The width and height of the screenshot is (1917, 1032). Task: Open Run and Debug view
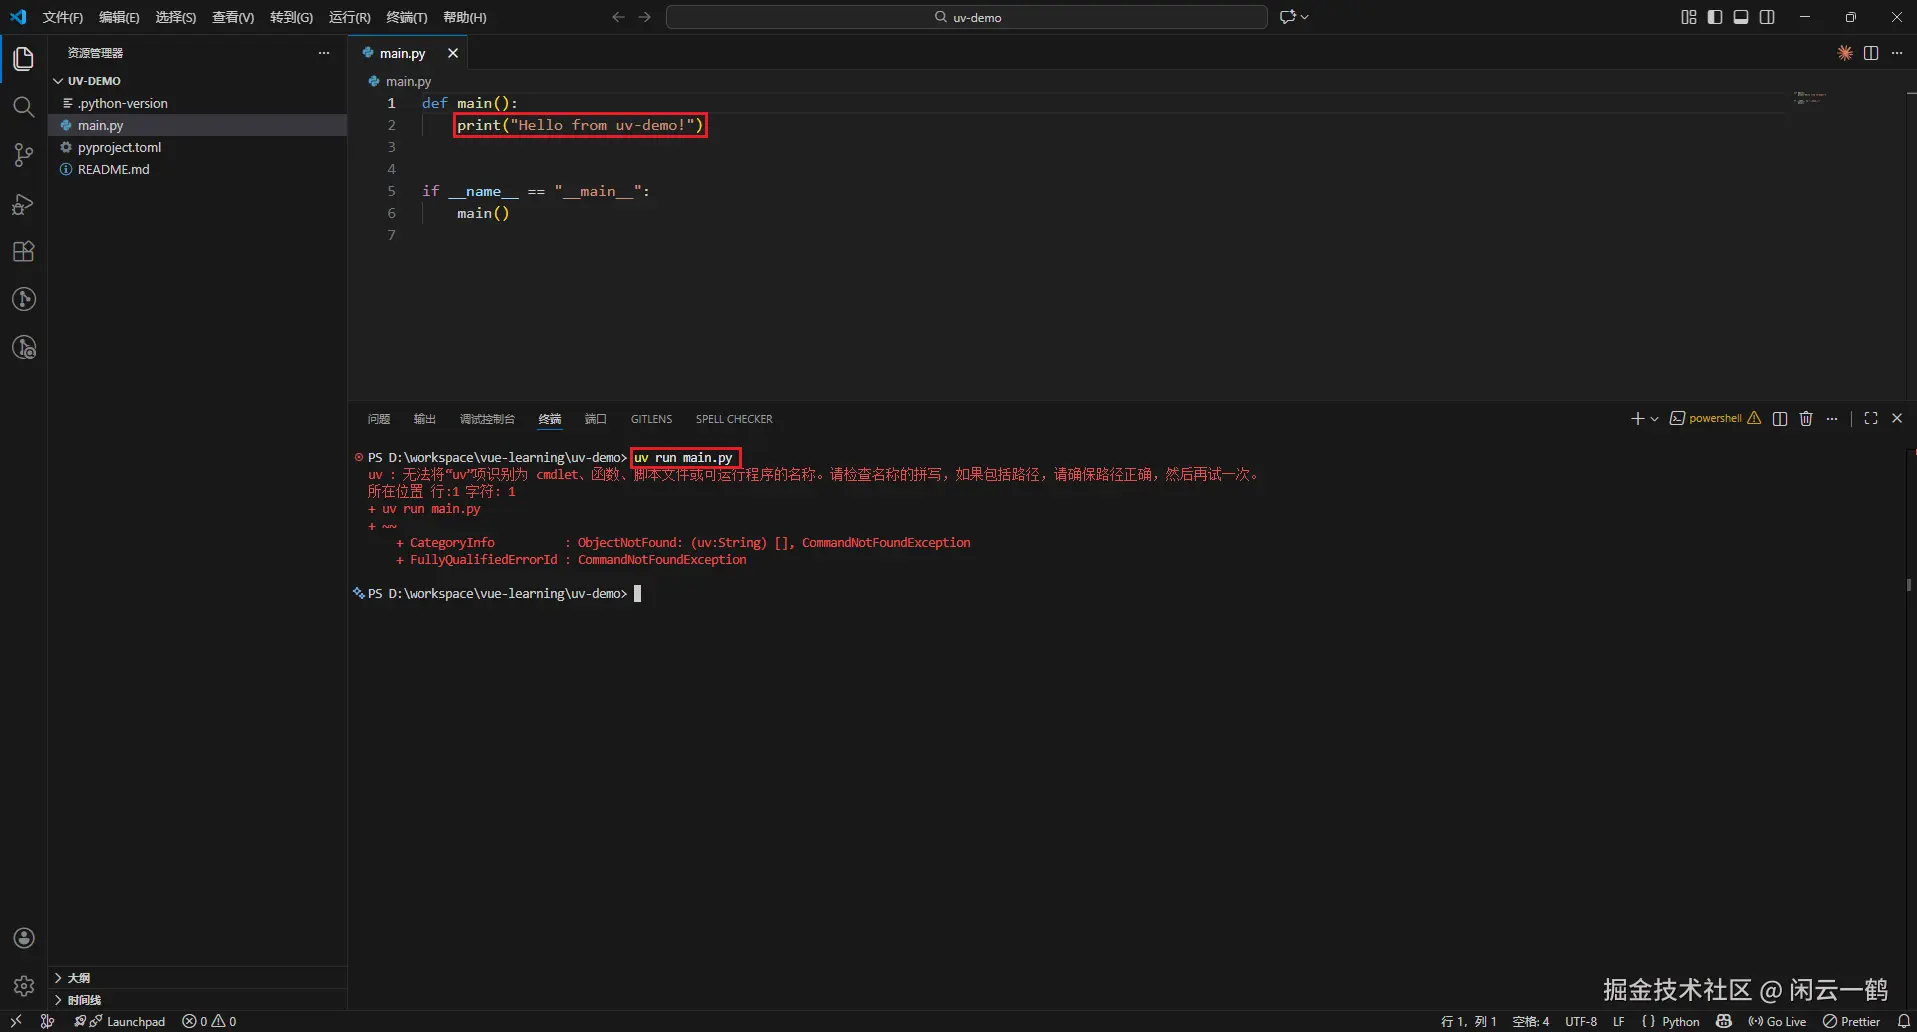23,204
